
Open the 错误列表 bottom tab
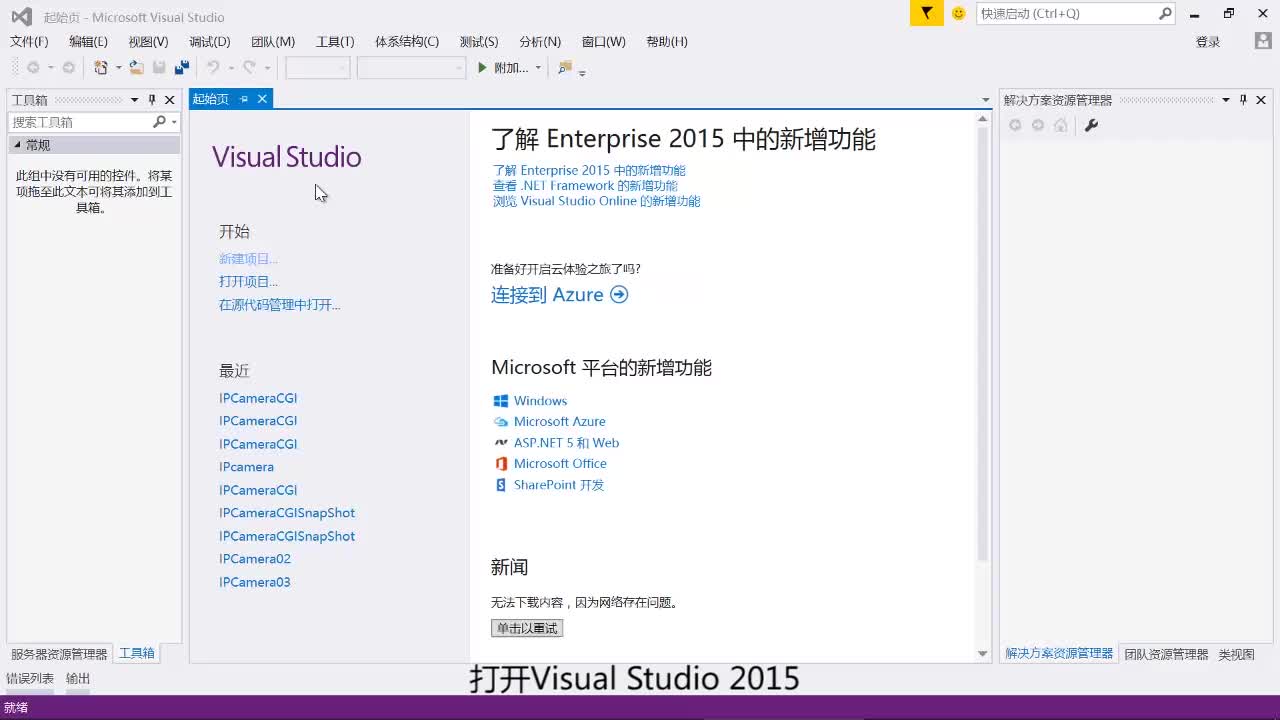click(30, 678)
